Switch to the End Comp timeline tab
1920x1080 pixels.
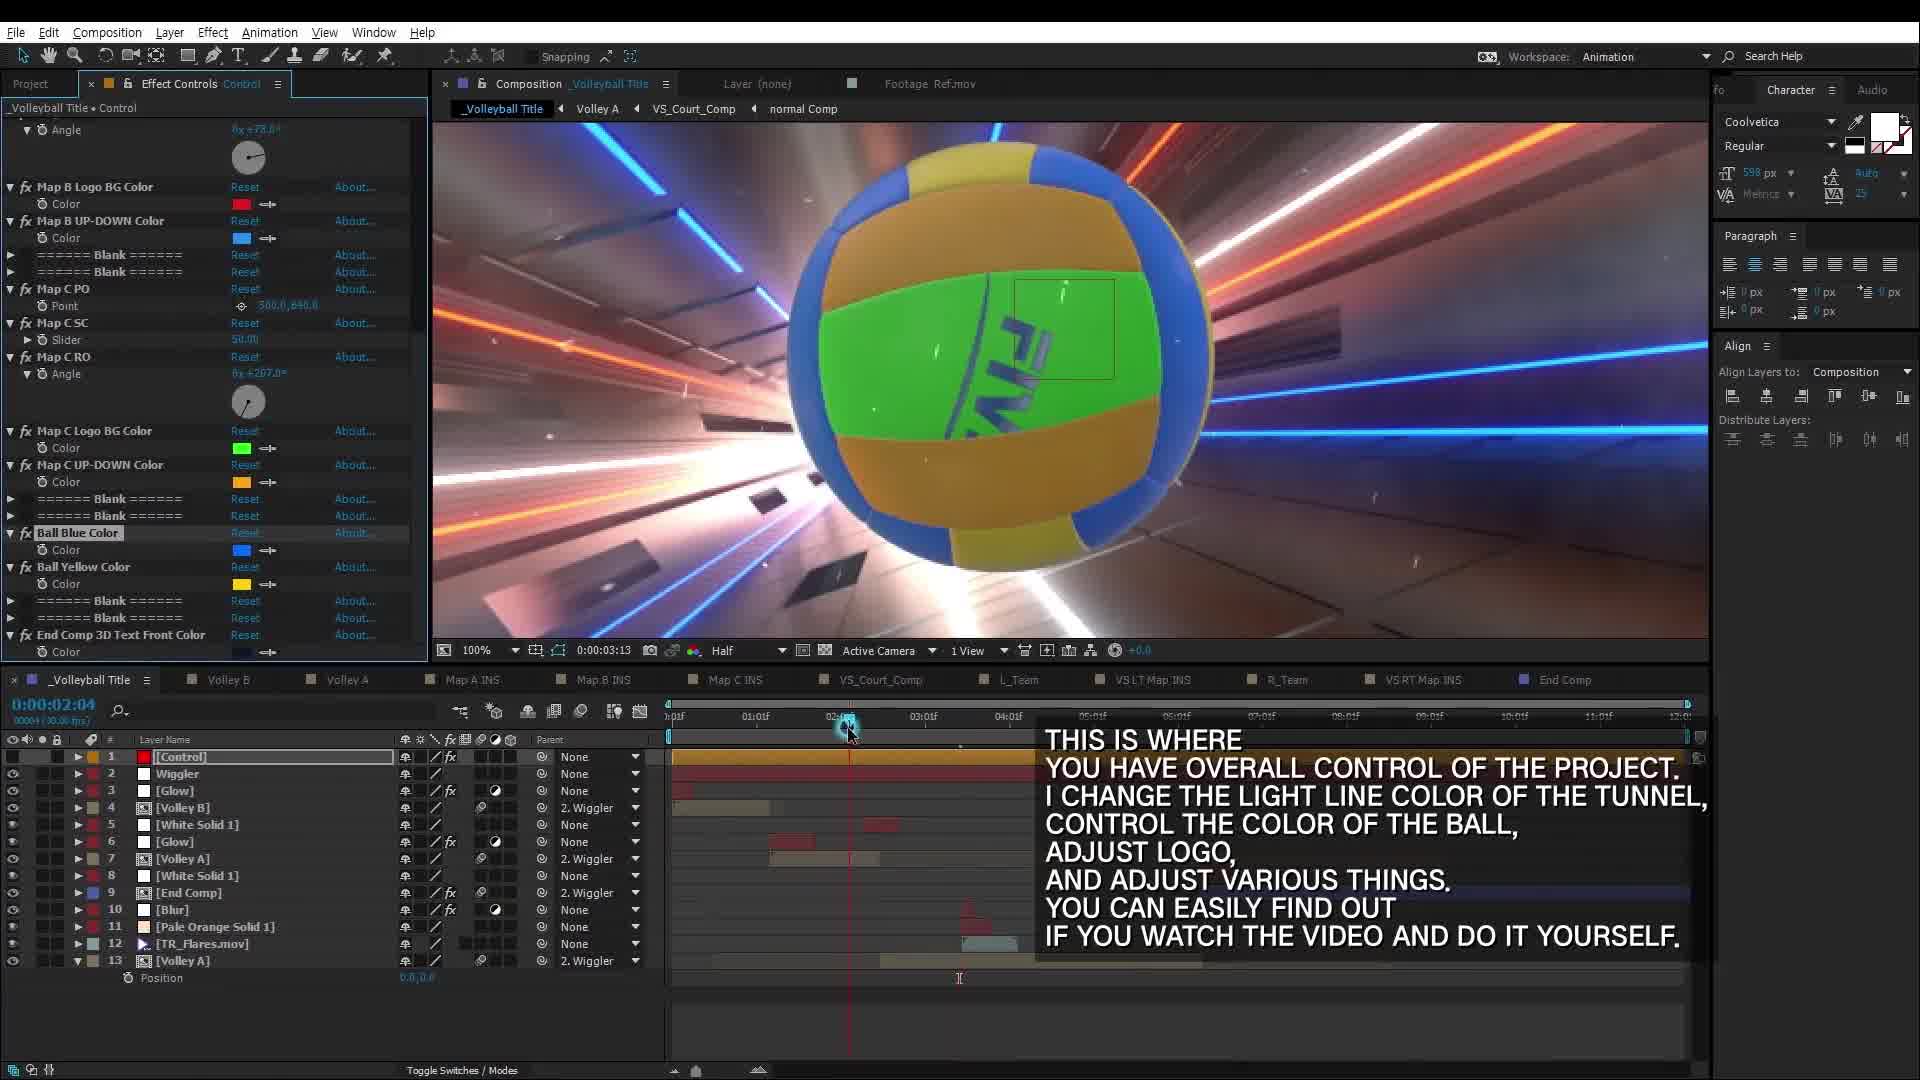click(1565, 680)
